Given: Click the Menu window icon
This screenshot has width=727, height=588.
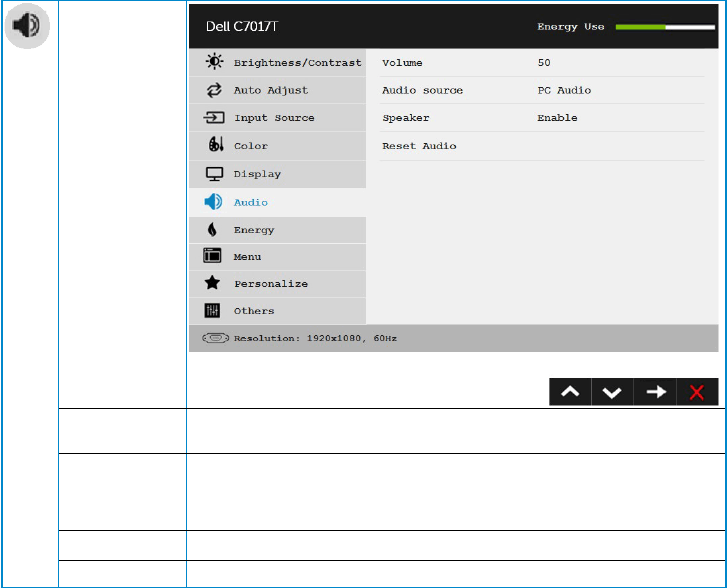Looking at the screenshot, I should point(212,256).
